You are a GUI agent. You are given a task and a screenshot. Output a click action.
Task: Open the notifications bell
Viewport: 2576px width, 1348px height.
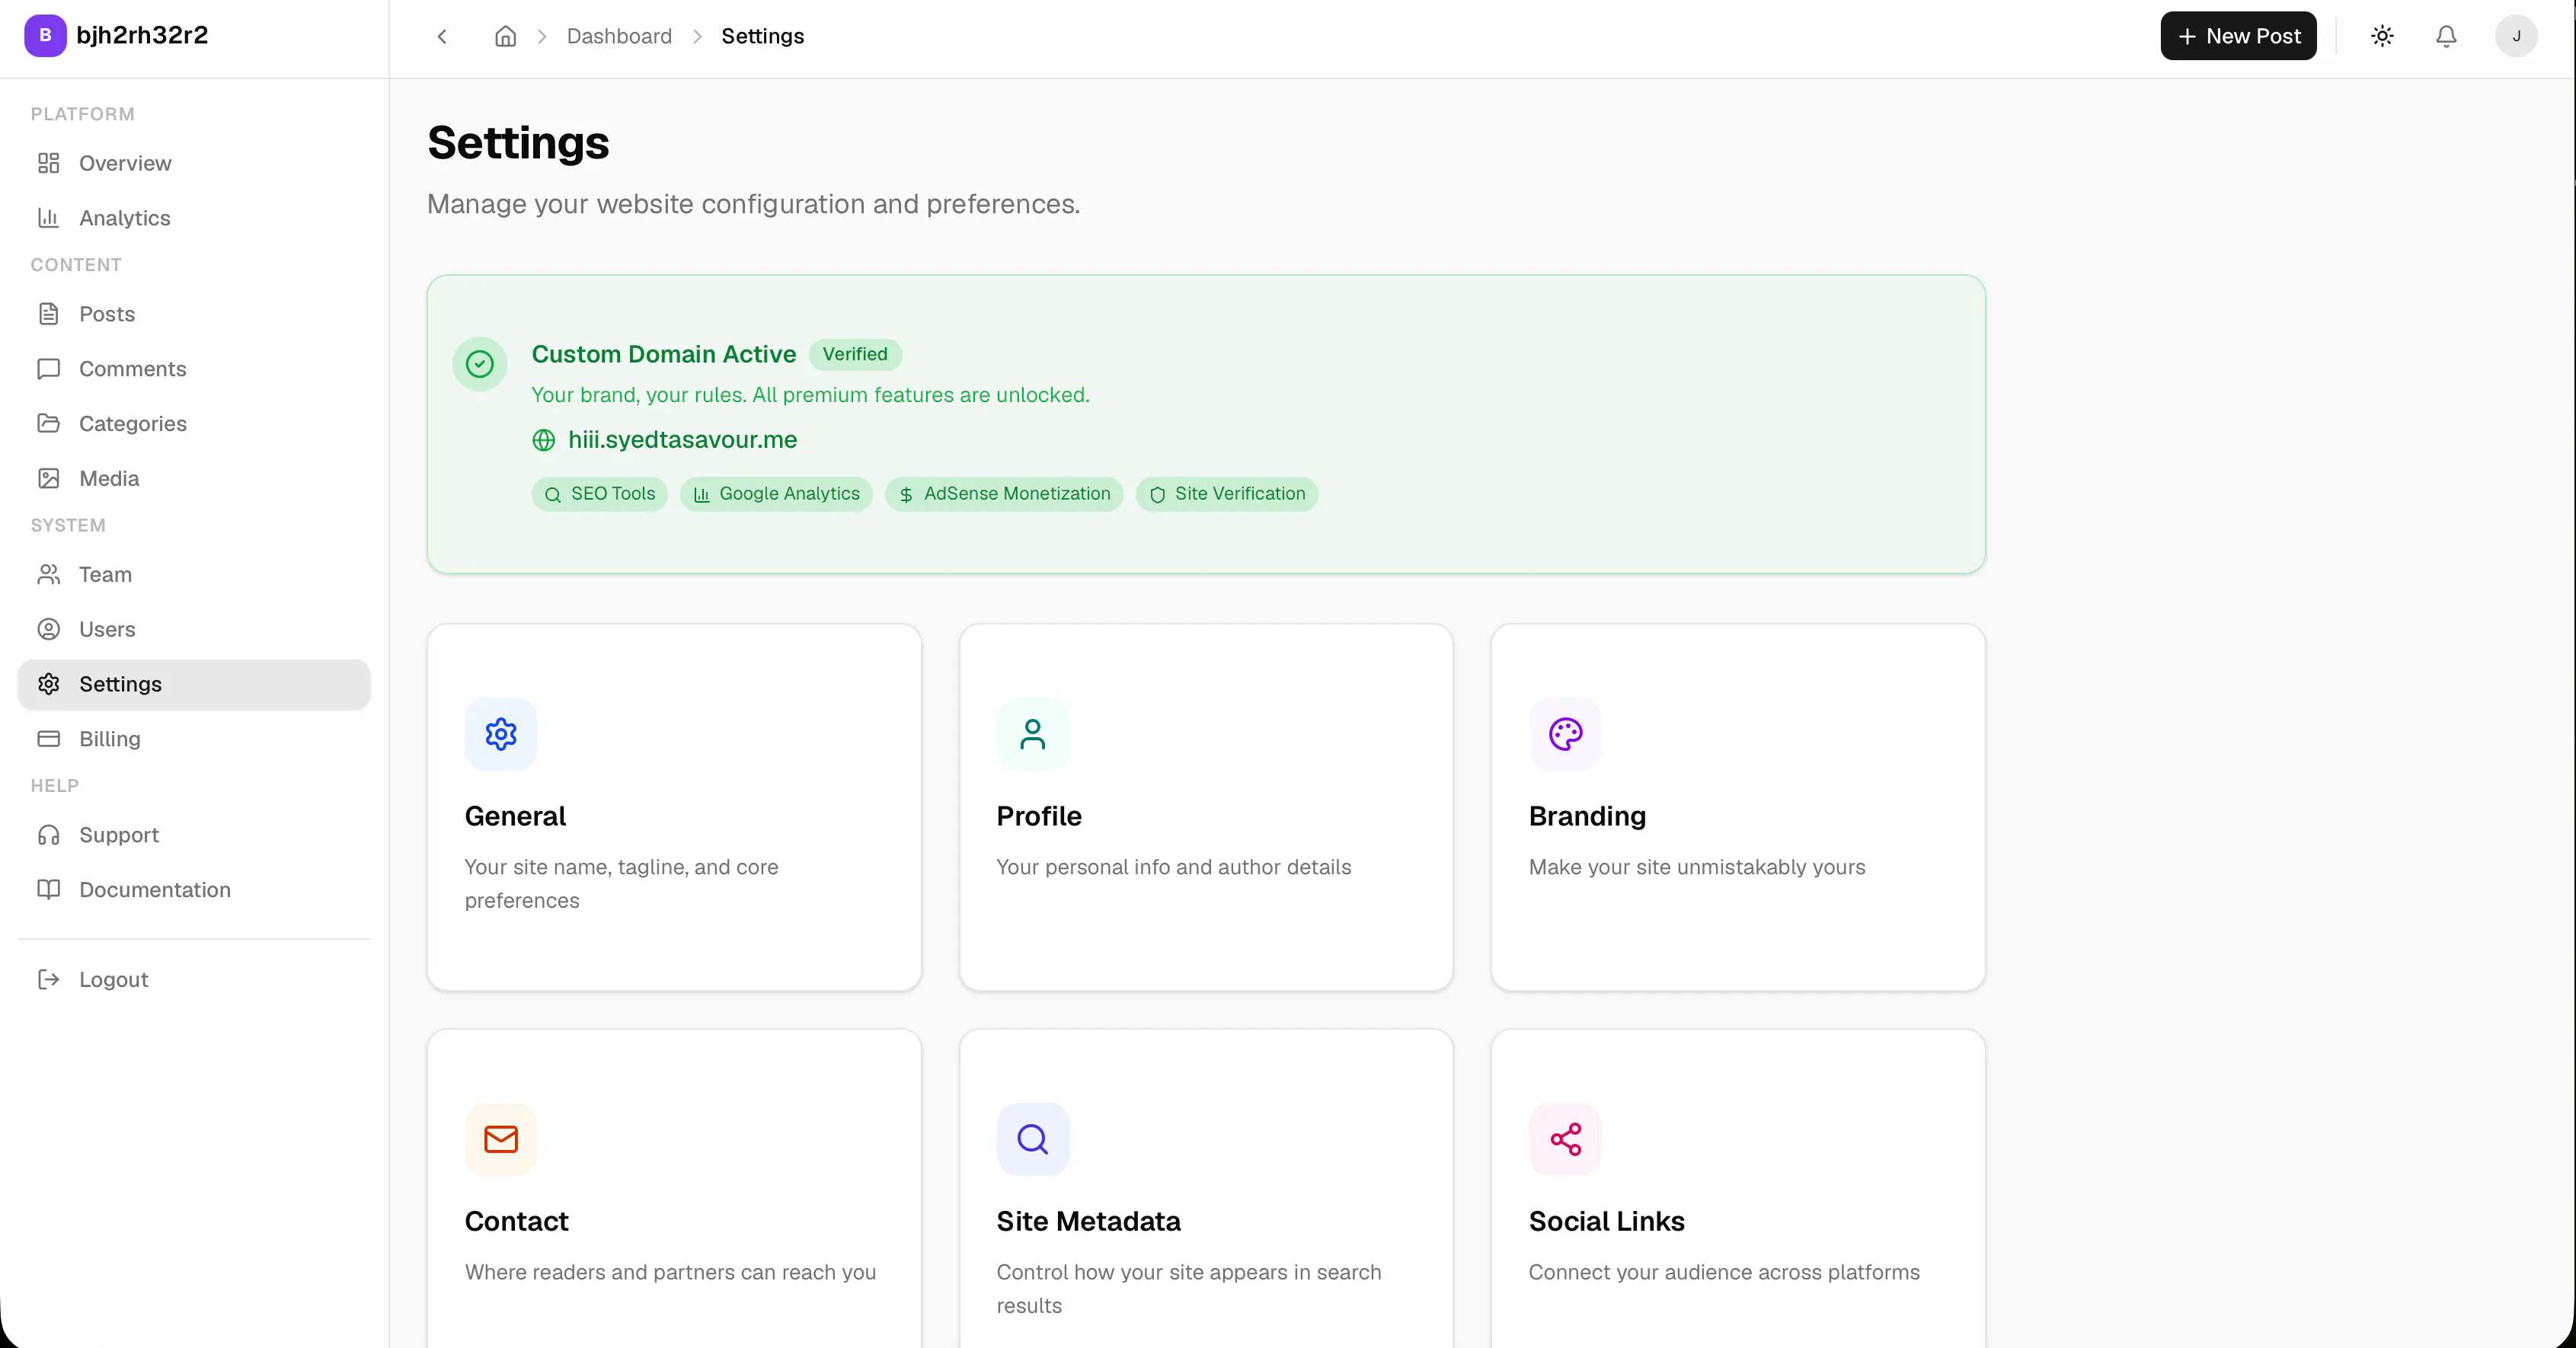point(2446,36)
